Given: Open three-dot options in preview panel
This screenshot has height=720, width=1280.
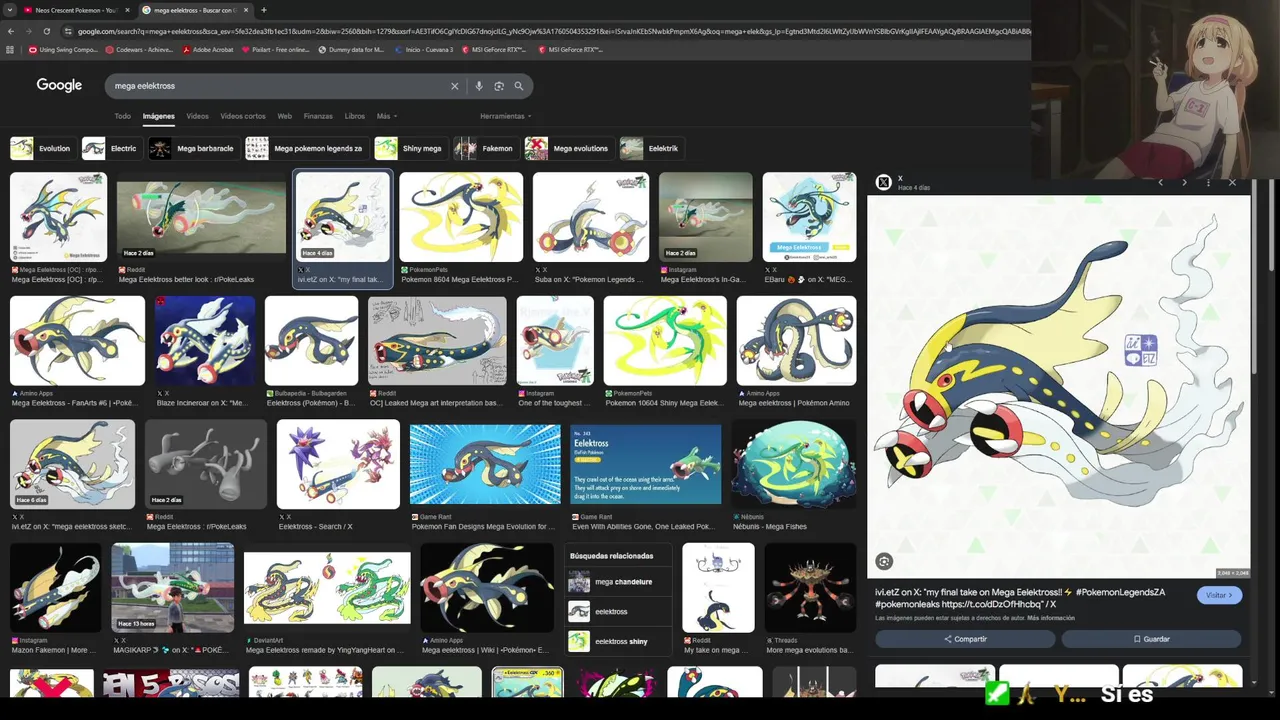Looking at the screenshot, I should (1208, 182).
